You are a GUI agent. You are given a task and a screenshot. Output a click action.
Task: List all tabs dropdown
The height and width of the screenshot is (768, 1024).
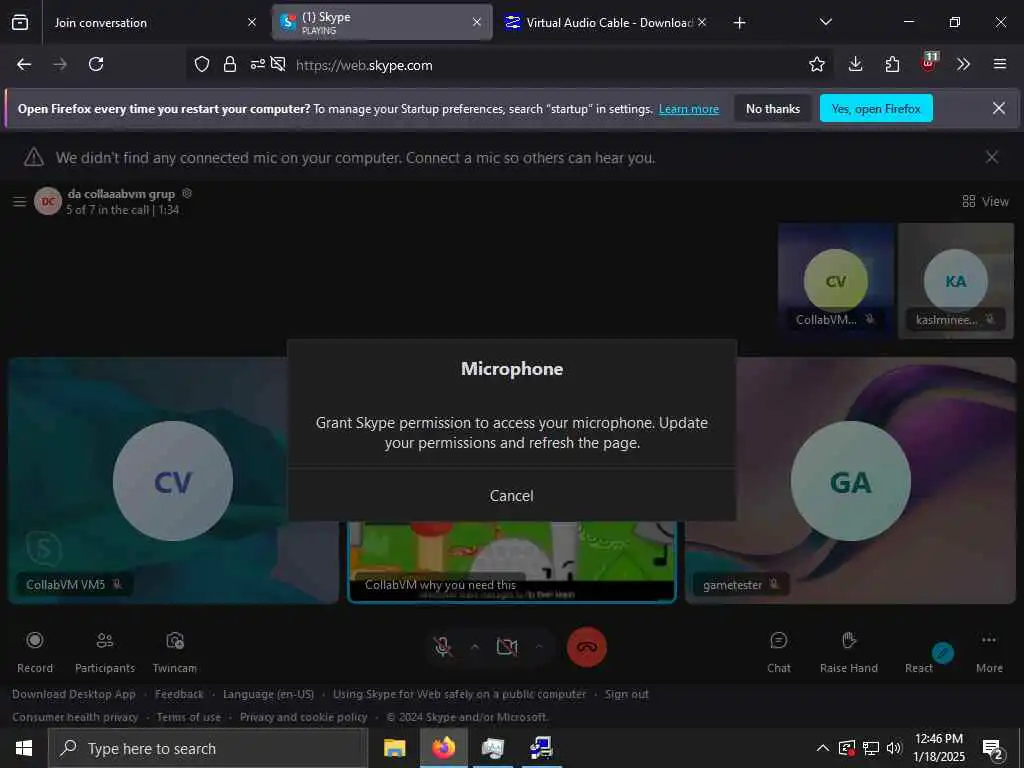[x=825, y=22]
